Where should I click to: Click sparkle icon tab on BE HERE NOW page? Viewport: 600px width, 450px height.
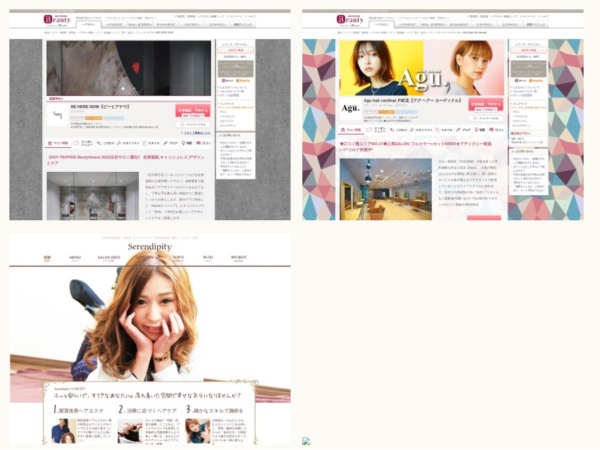[99, 143]
